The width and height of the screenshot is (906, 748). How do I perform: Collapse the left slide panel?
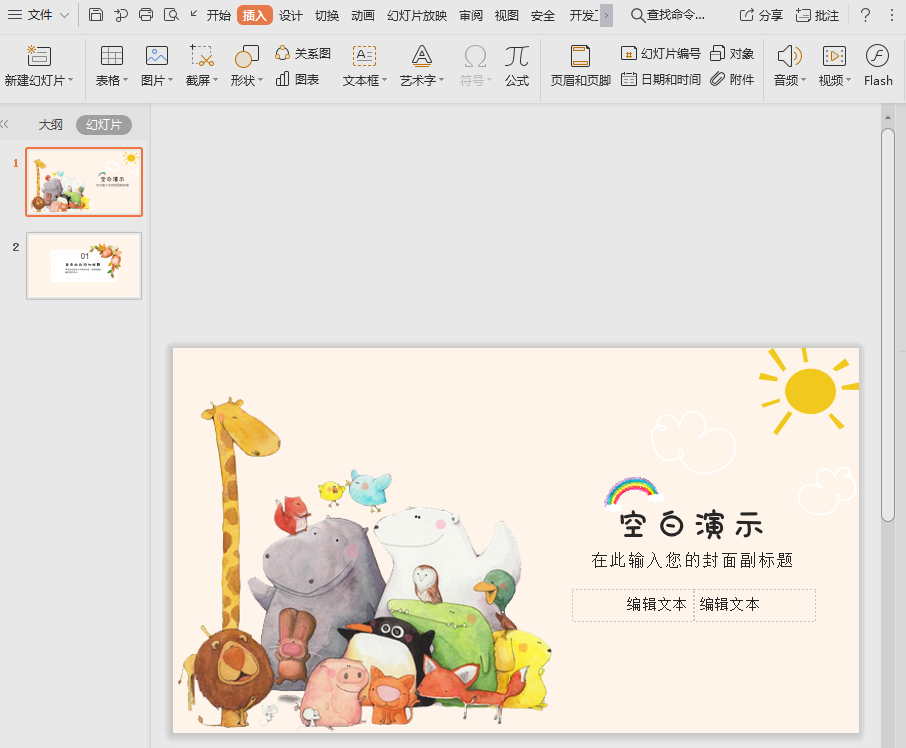(x=5, y=125)
